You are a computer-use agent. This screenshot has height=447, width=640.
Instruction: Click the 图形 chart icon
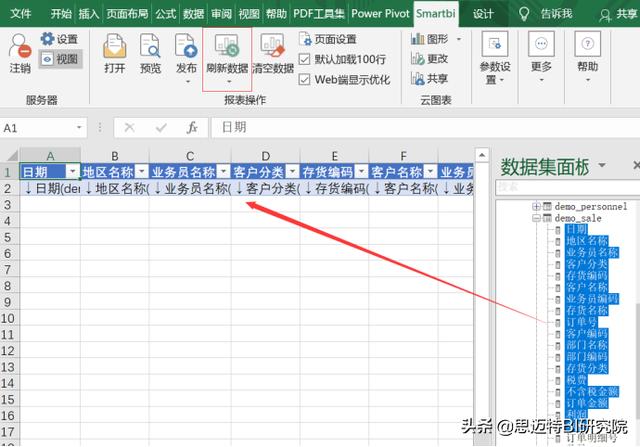tap(418, 39)
